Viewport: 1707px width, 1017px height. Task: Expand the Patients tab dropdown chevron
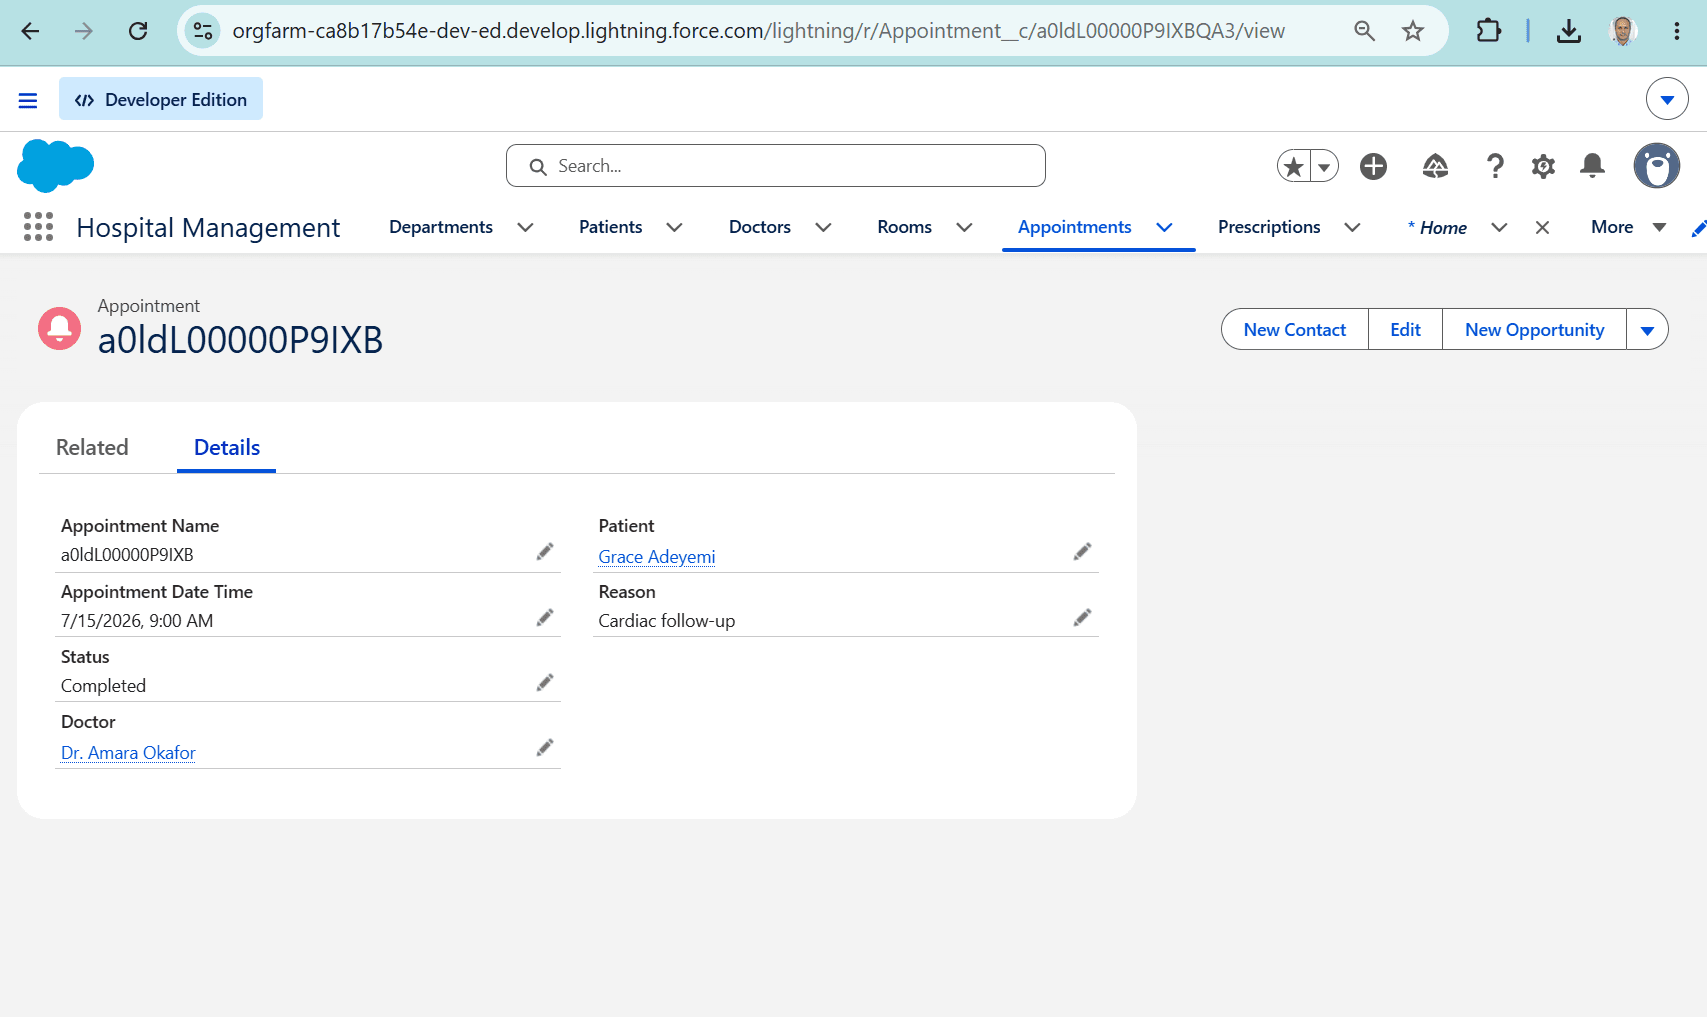[674, 227]
